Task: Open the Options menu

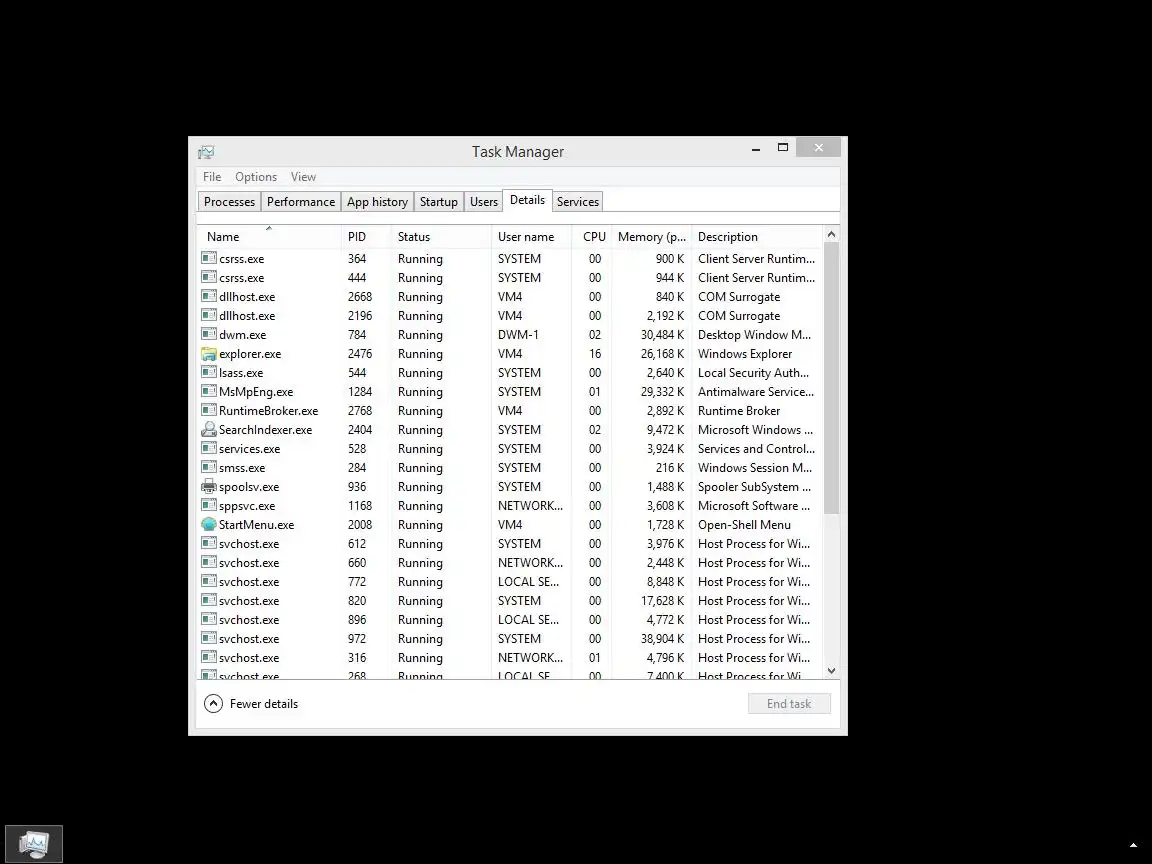Action: [x=256, y=177]
